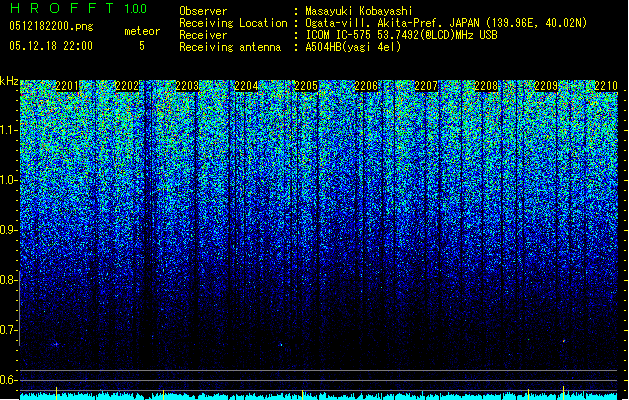Screen dimensions: 629x400
Task: Click the 2210 time label
Action: pyautogui.click(x=606, y=86)
